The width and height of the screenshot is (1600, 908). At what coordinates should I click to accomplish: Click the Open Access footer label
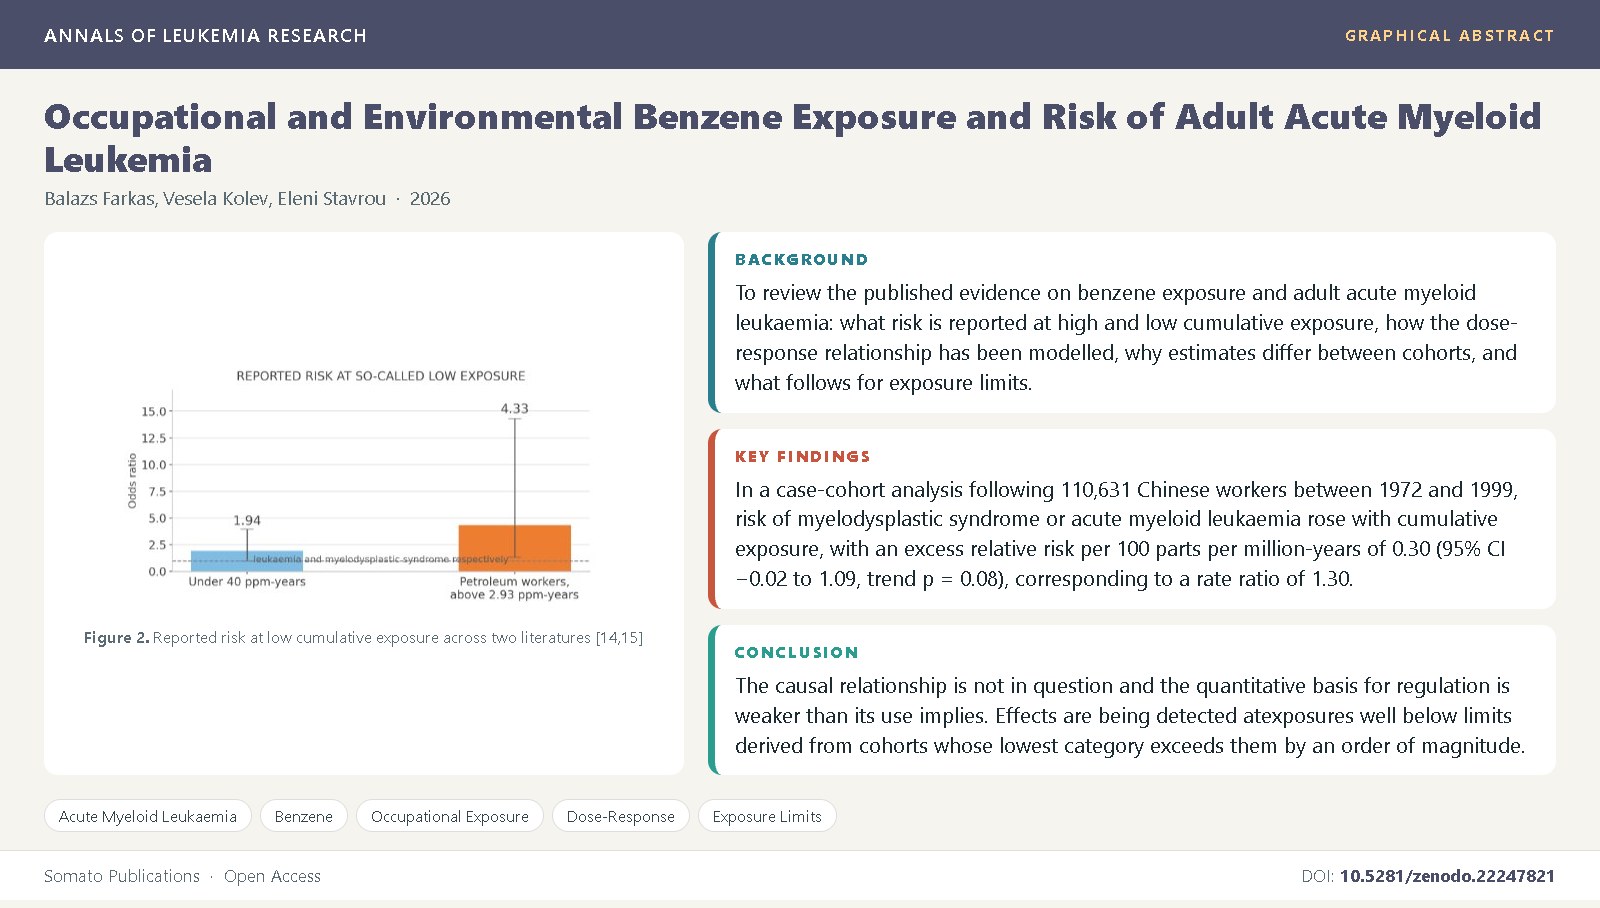272,876
